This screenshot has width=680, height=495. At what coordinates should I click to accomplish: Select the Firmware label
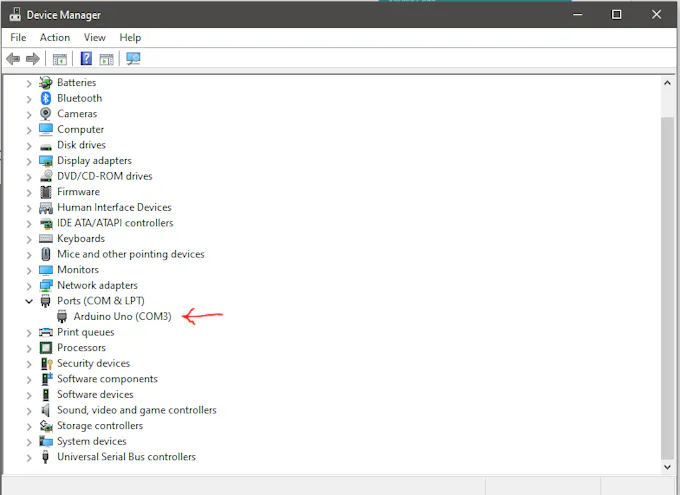tap(78, 192)
